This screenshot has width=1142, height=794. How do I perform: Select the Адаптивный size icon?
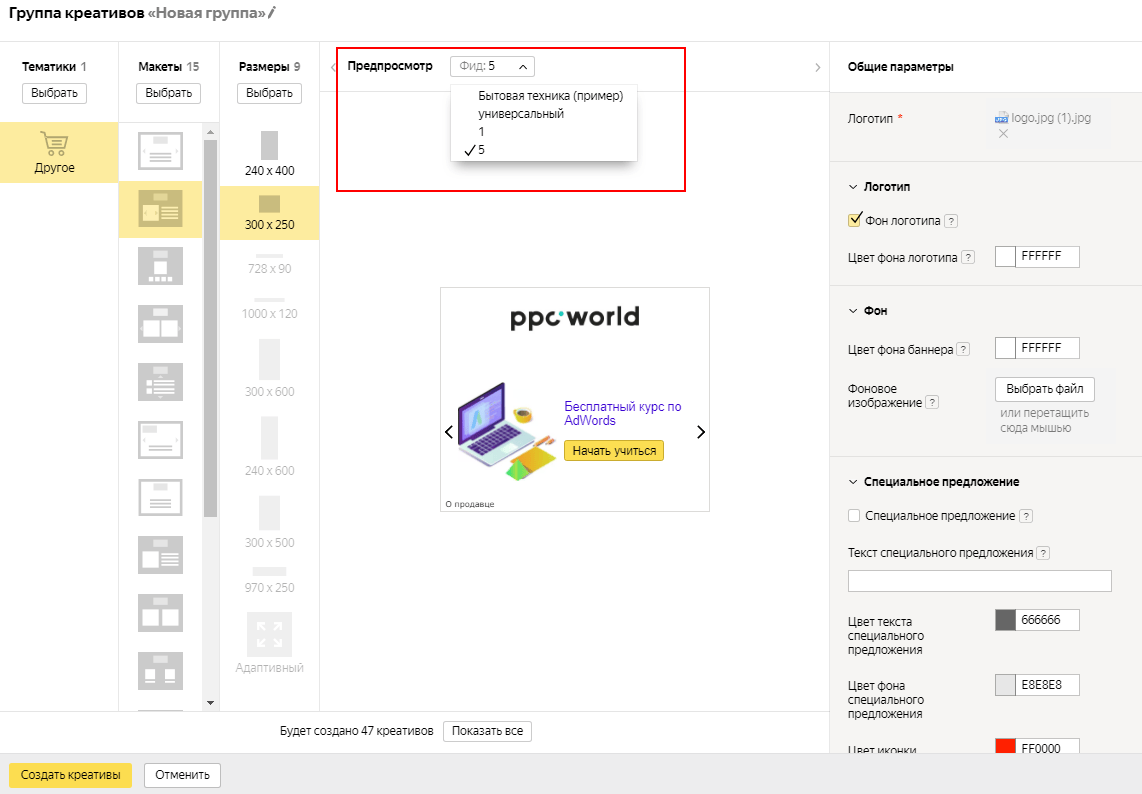pyautogui.click(x=269, y=634)
